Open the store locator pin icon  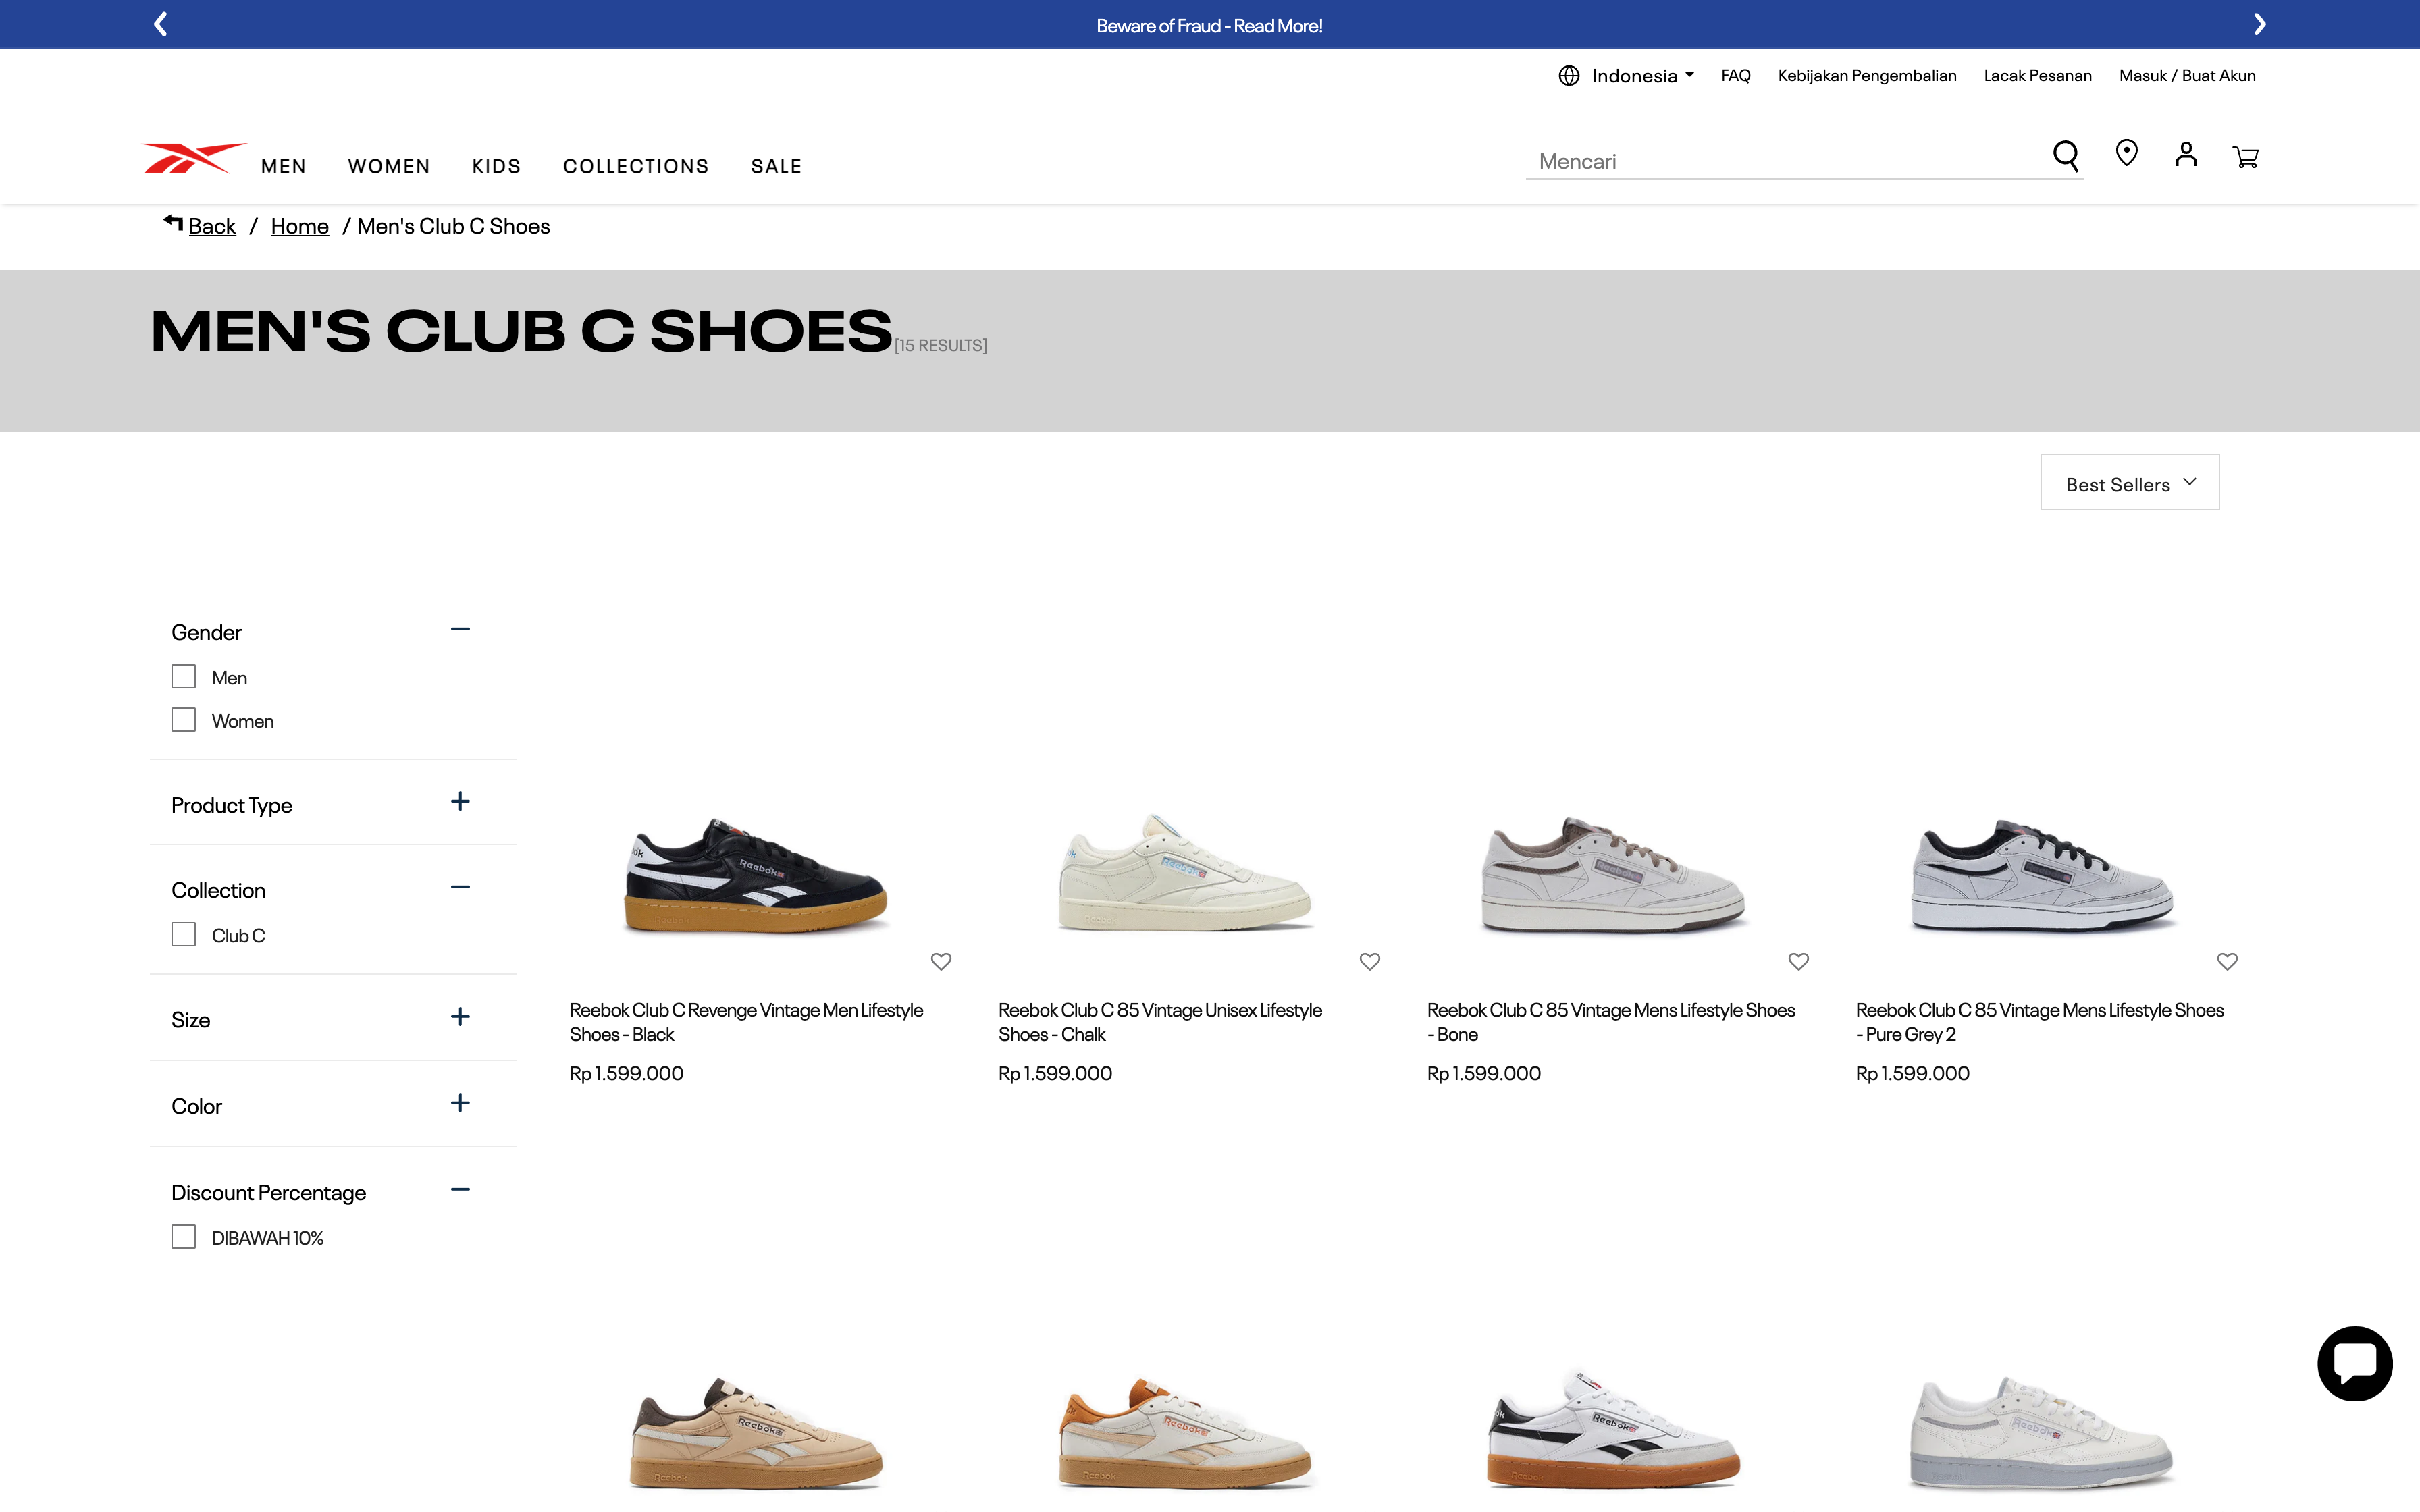(2126, 153)
